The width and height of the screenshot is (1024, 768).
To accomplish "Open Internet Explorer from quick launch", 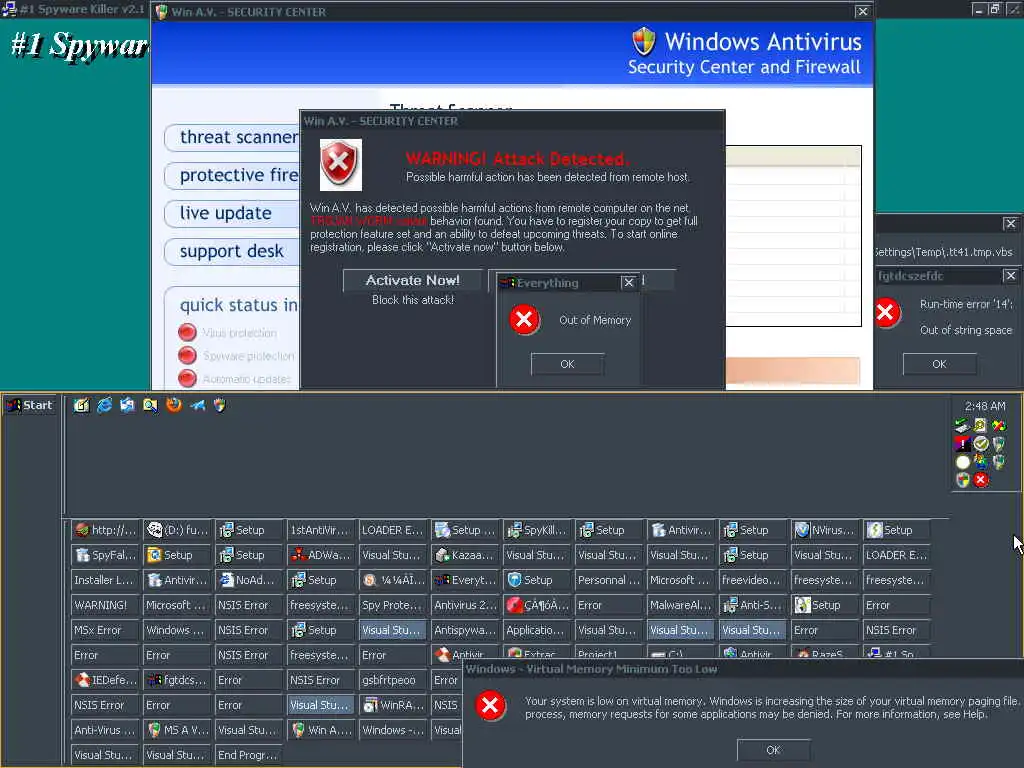I will tap(104, 406).
